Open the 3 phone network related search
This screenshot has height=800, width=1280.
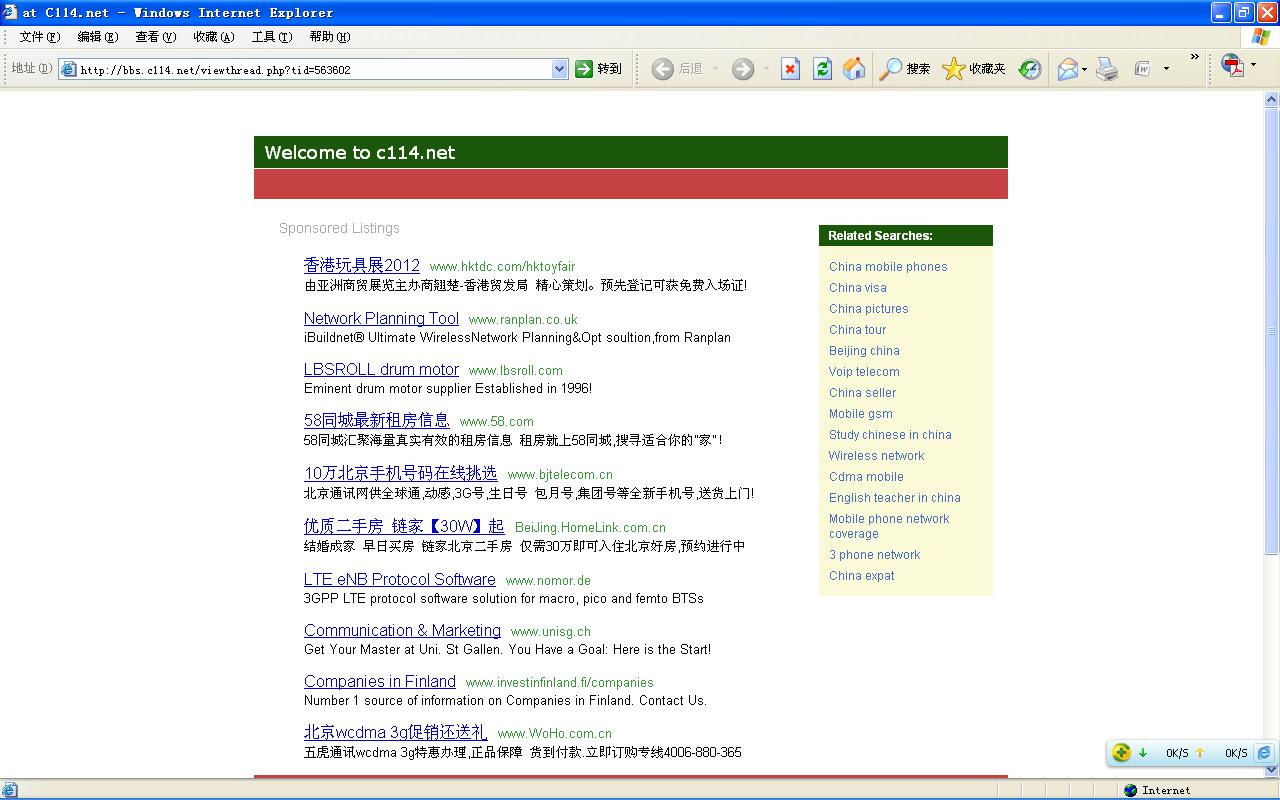coord(875,555)
